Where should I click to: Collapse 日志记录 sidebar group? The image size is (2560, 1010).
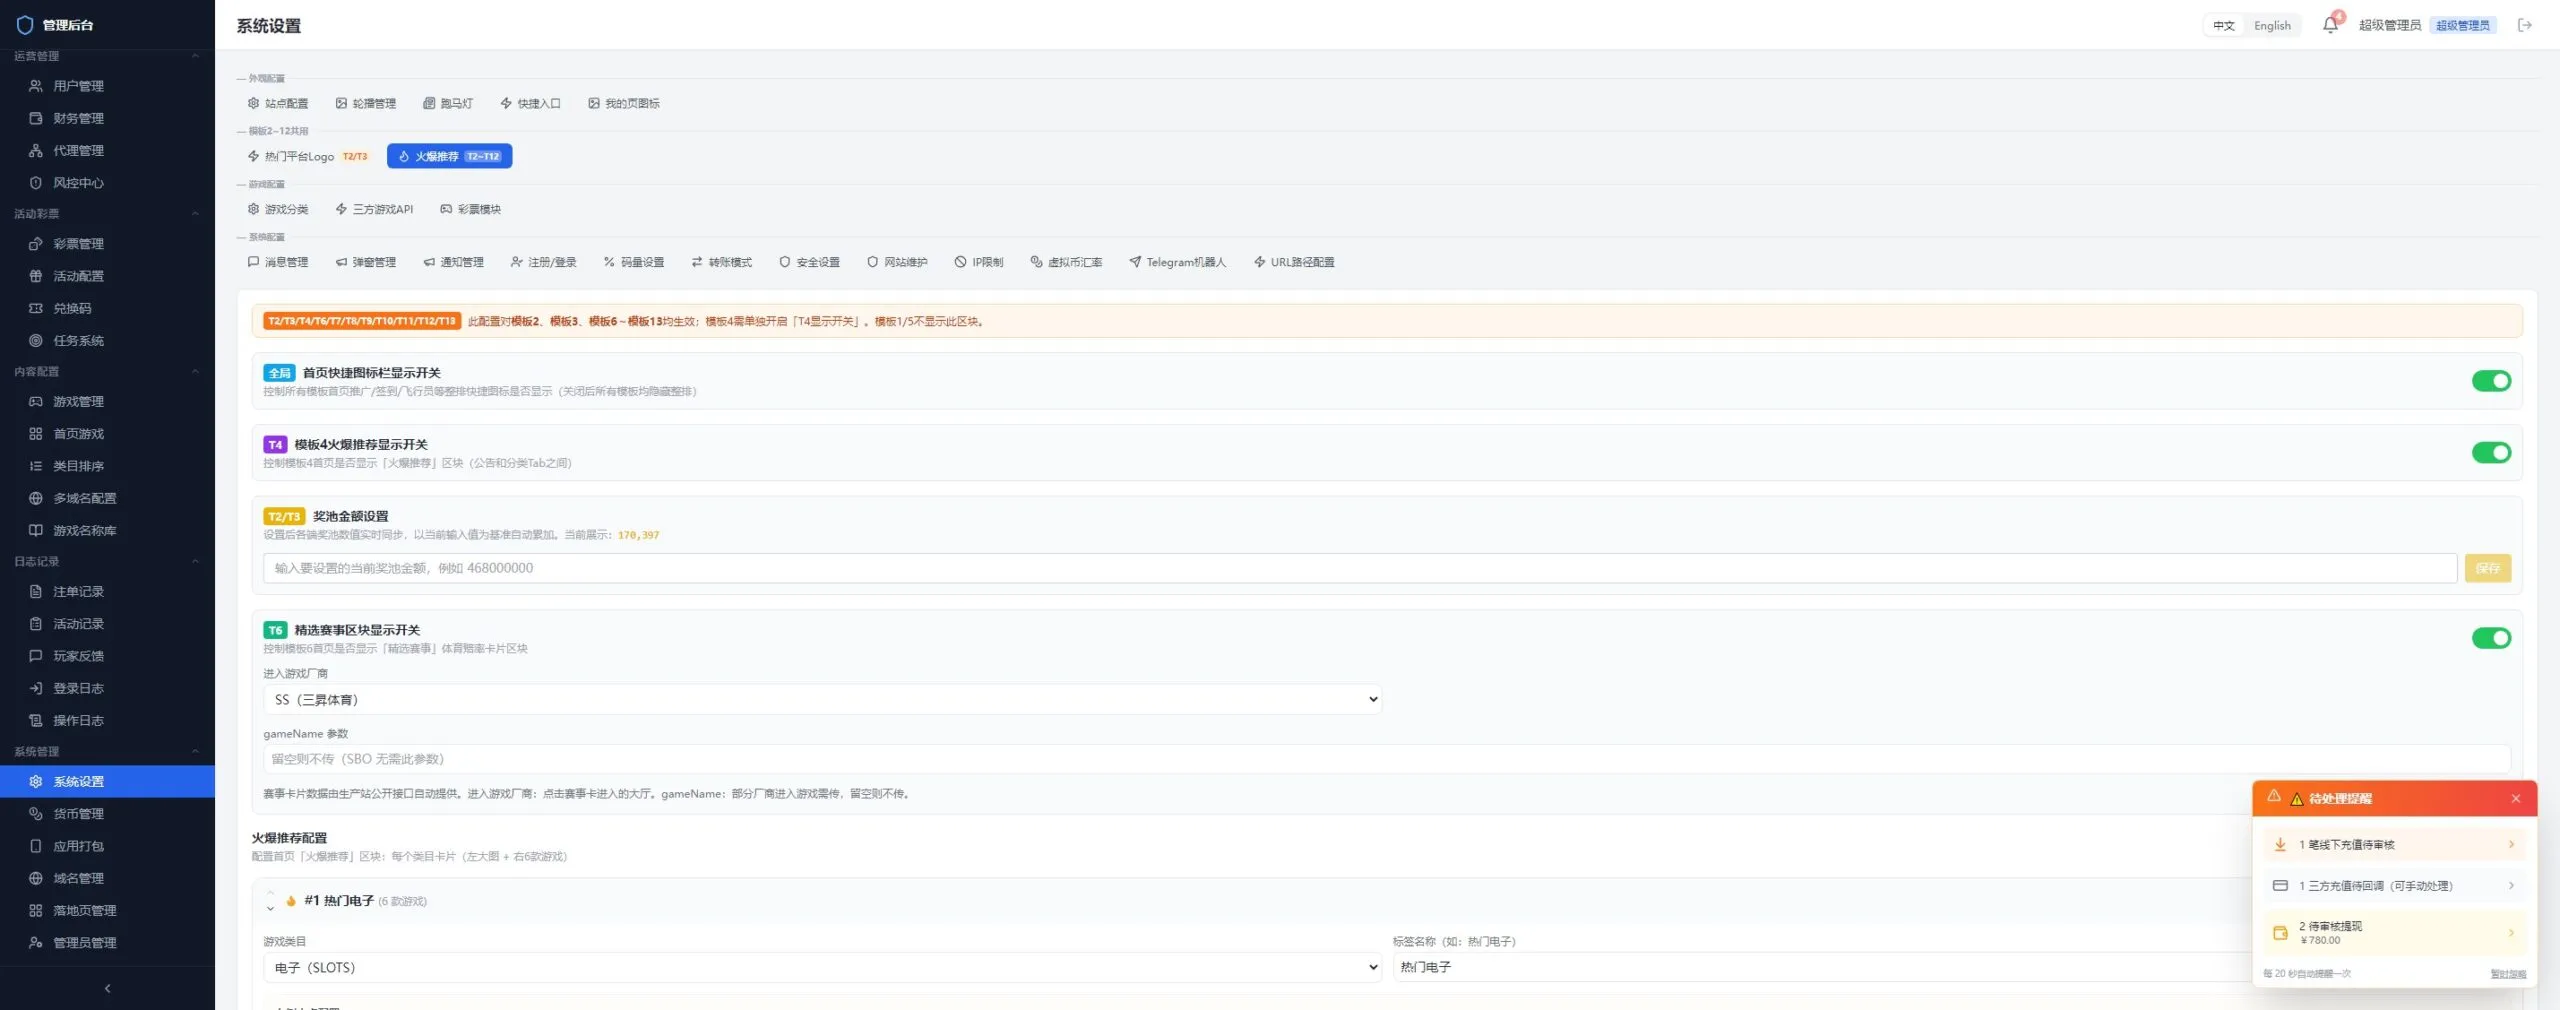[107, 561]
